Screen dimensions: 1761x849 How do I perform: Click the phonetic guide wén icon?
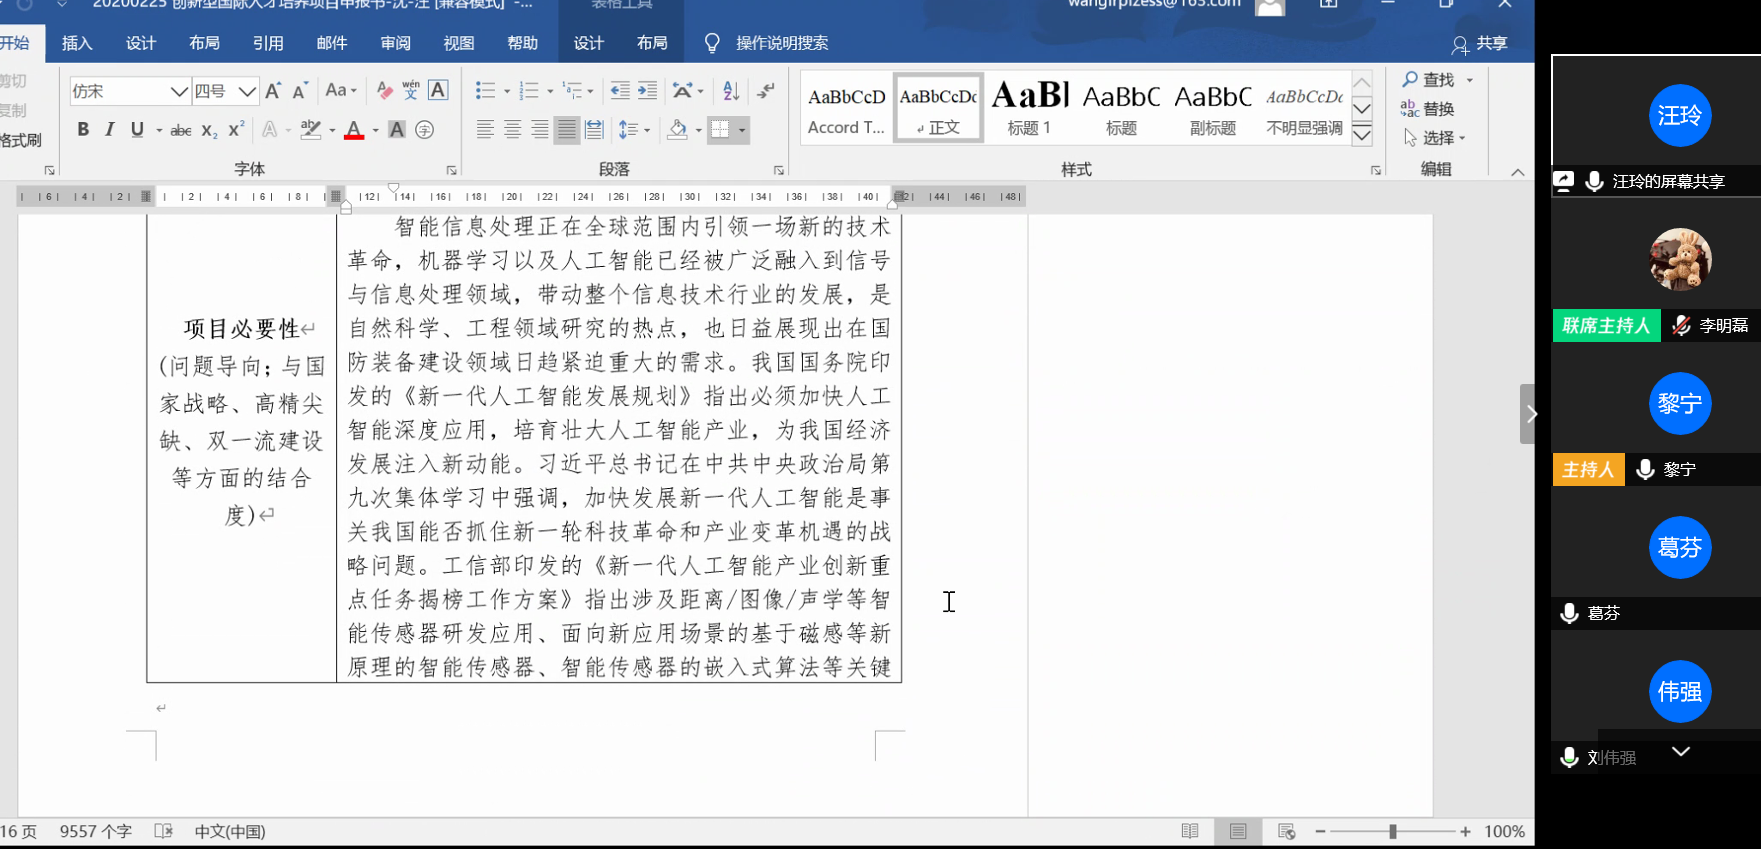click(x=411, y=91)
